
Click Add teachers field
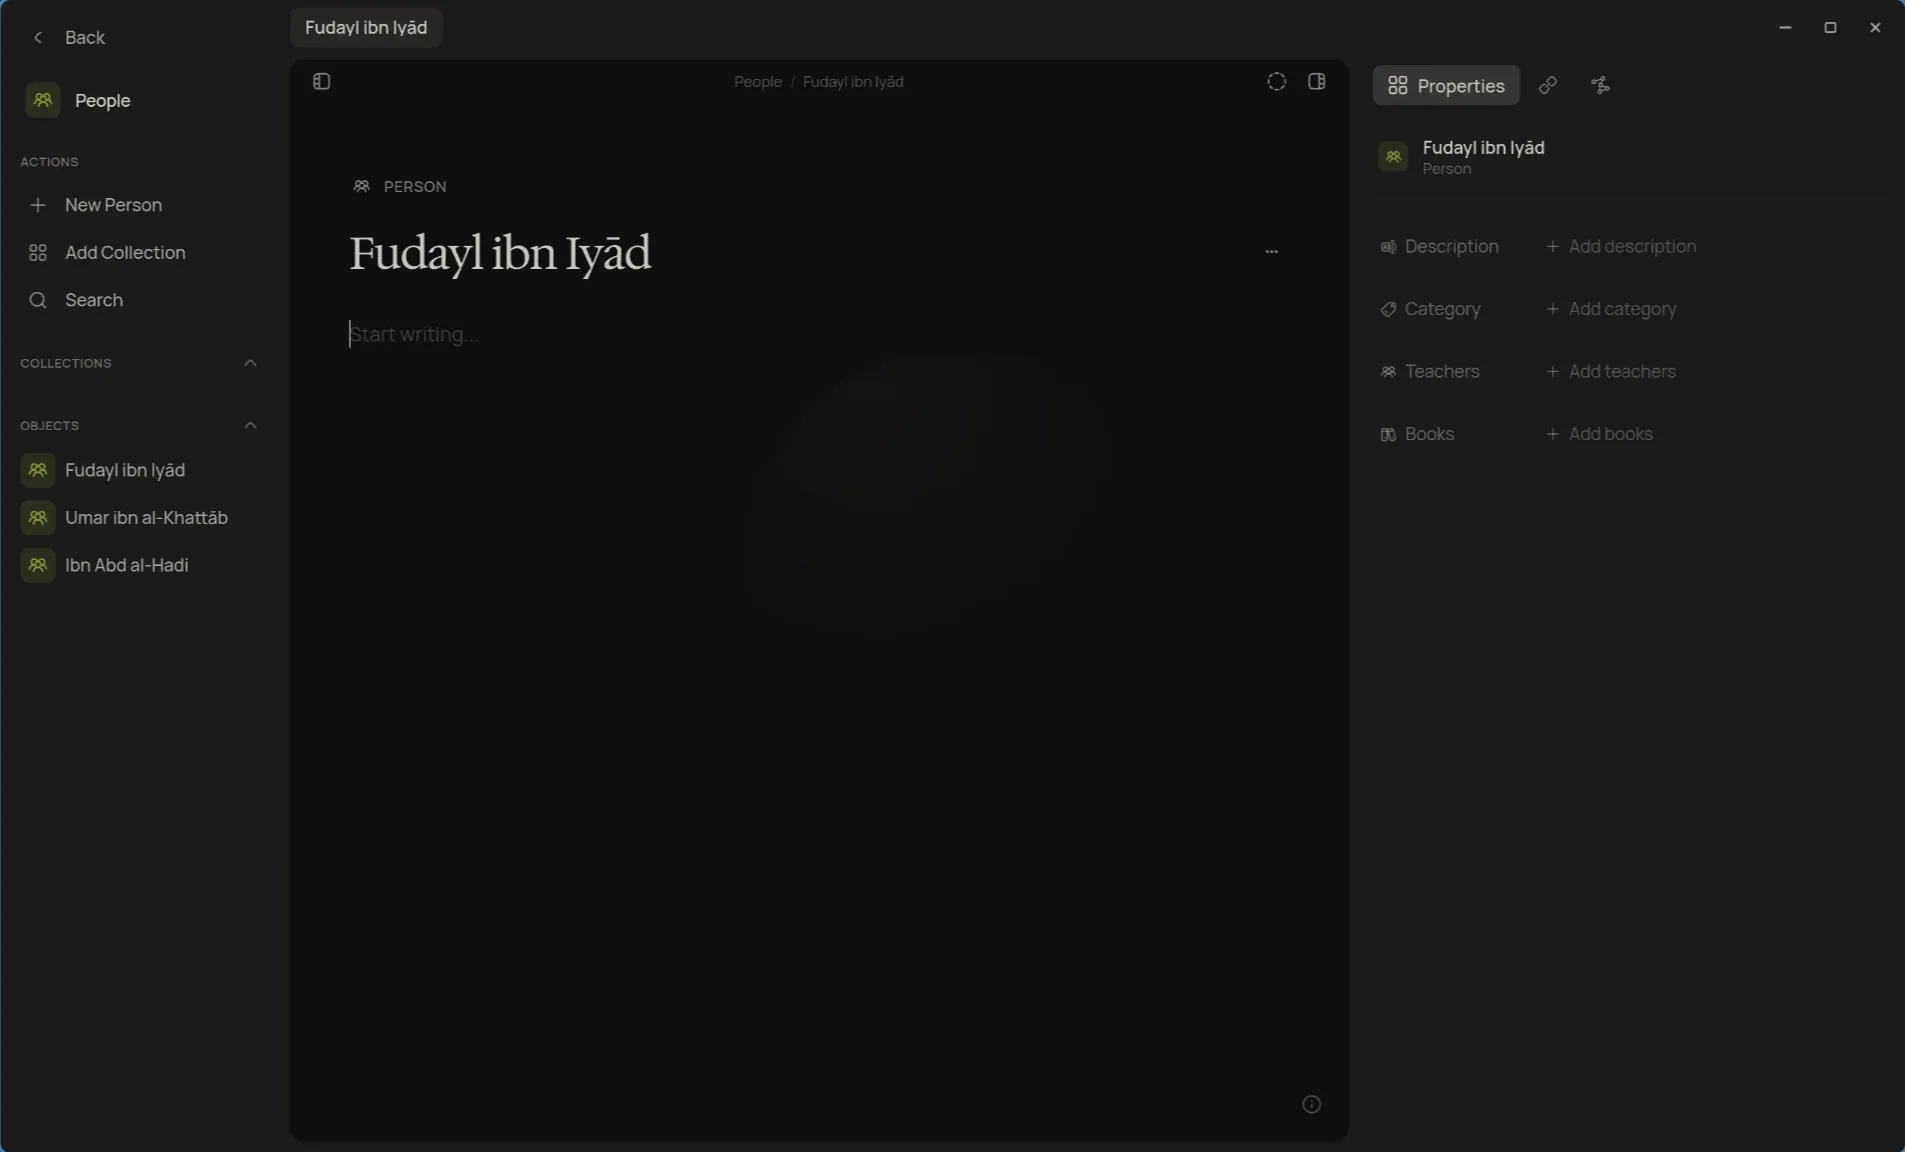pyautogui.click(x=1611, y=371)
